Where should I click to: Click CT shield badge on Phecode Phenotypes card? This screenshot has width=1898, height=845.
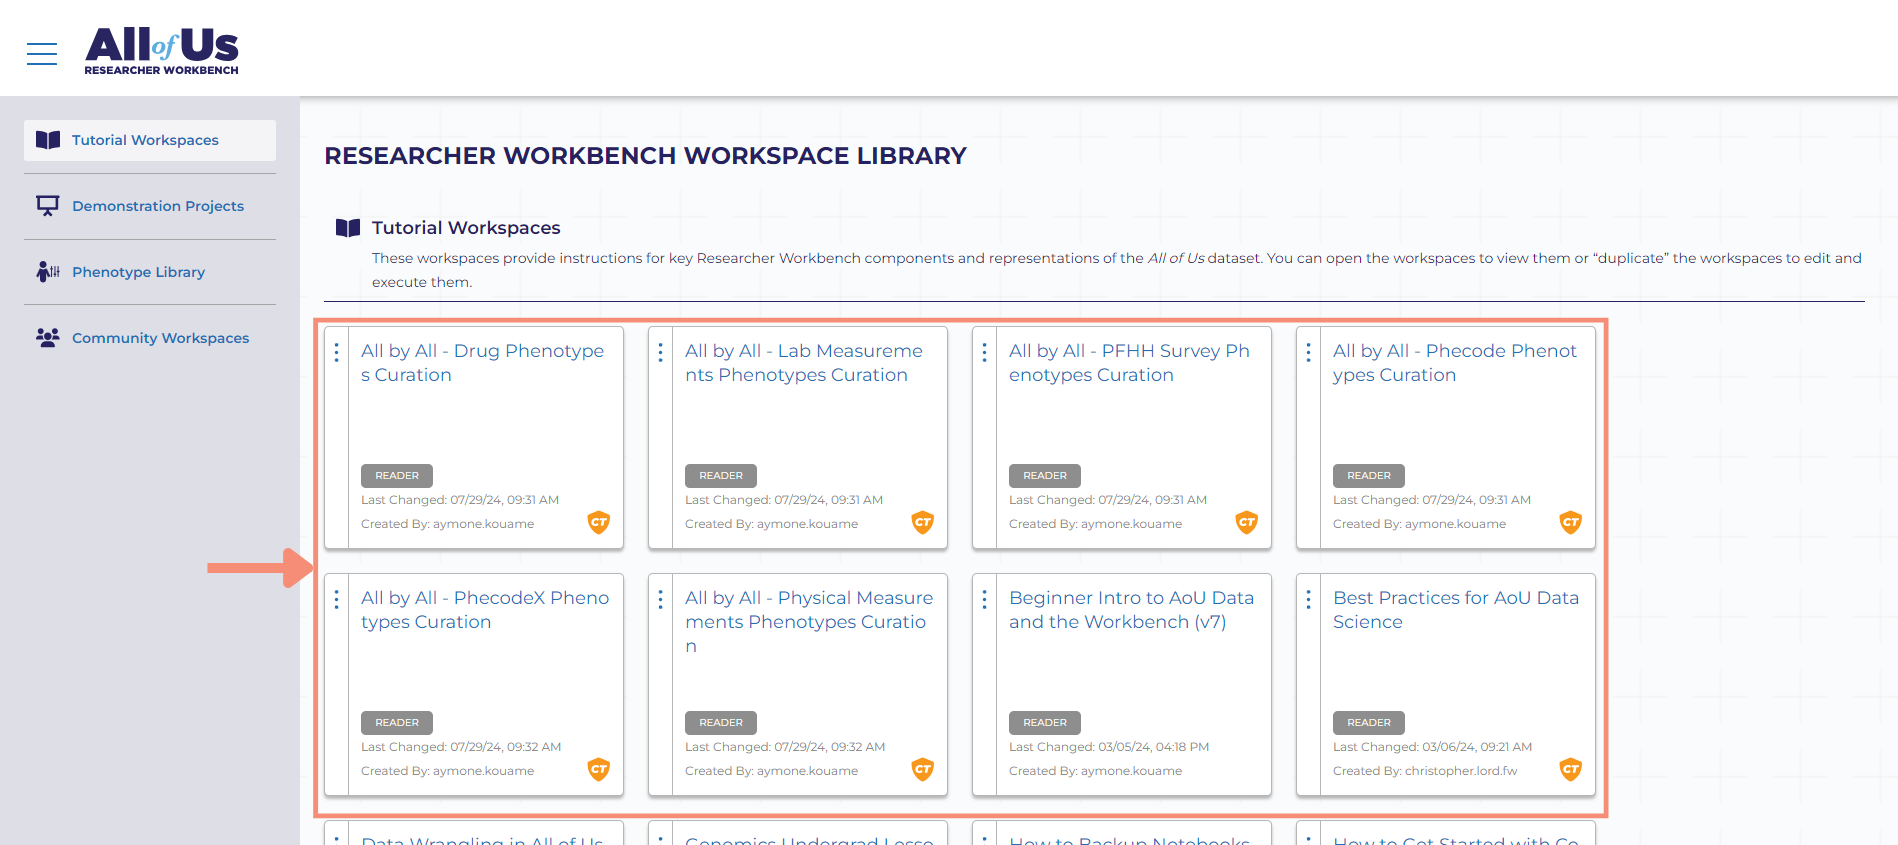coord(1571,522)
